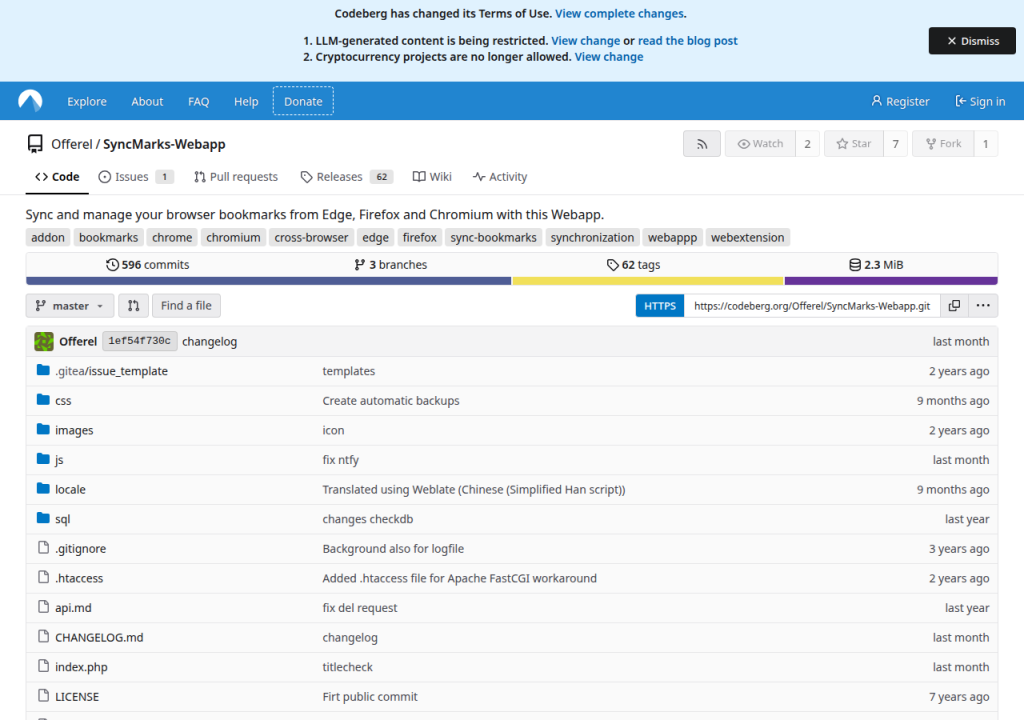The width and height of the screenshot is (1024, 720).
Task: Click the .gitea/issue_template folder icon
Action: point(43,370)
